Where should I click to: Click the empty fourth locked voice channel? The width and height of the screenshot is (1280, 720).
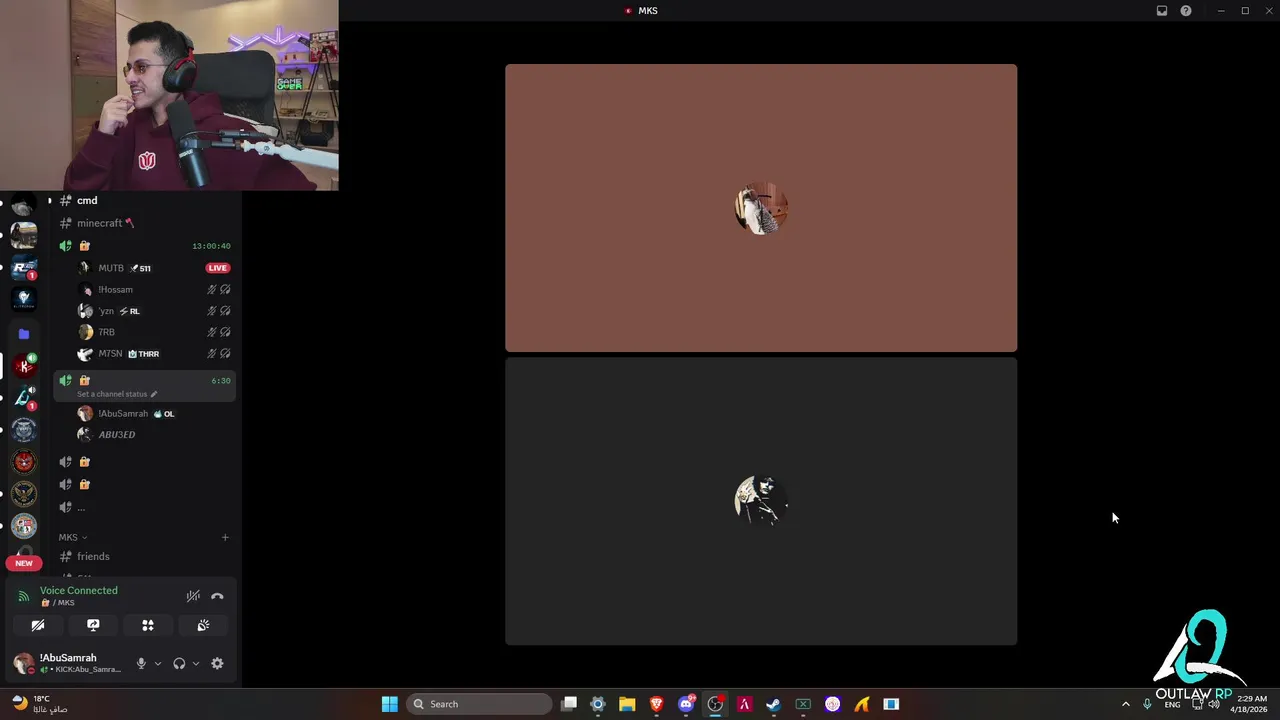coord(145,485)
